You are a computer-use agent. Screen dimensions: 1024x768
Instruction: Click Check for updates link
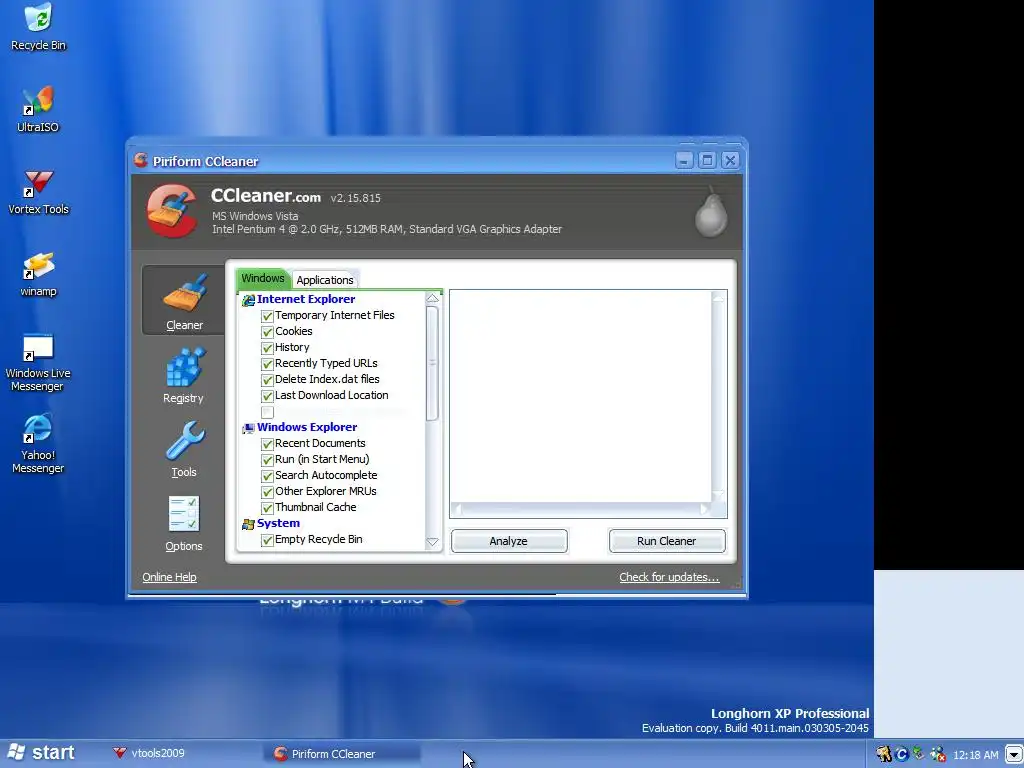(669, 577)
